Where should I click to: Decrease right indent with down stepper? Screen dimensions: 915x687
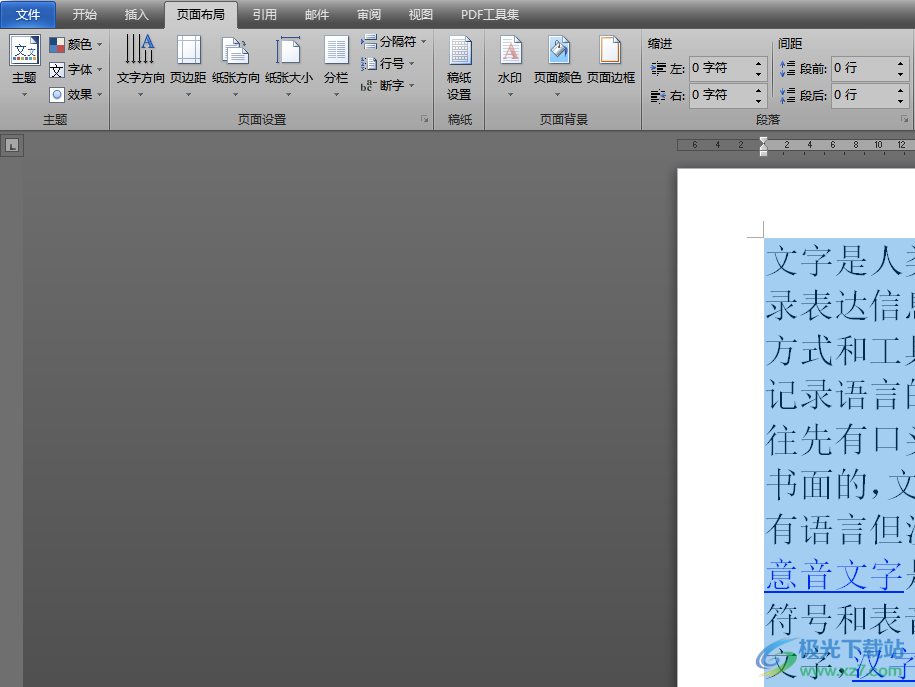click(759, 101)
